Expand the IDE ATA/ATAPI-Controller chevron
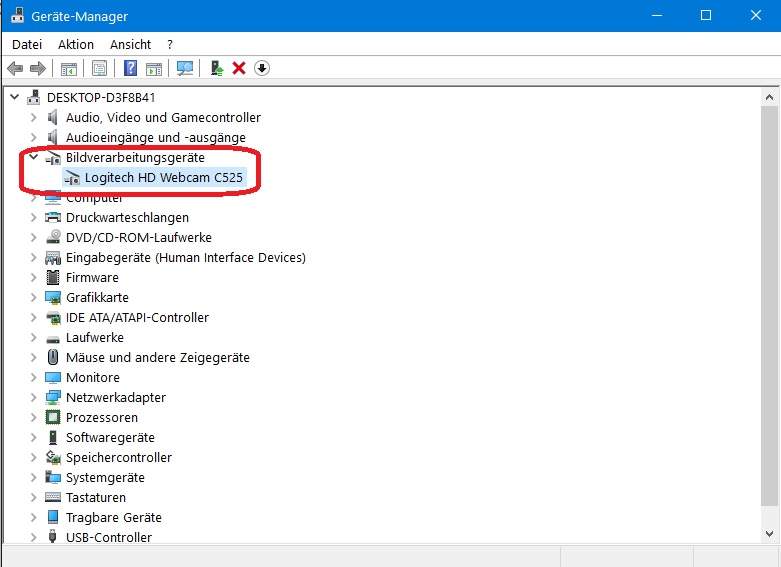 [33, 317]
